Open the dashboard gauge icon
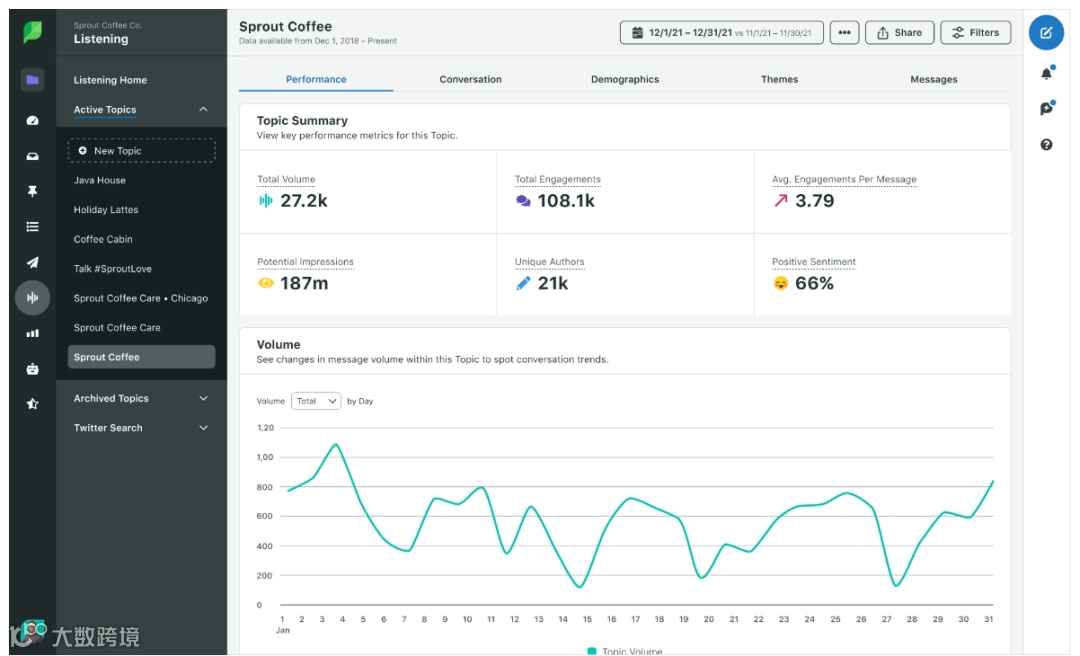1080x656 pixels. (x=32, y=121)
